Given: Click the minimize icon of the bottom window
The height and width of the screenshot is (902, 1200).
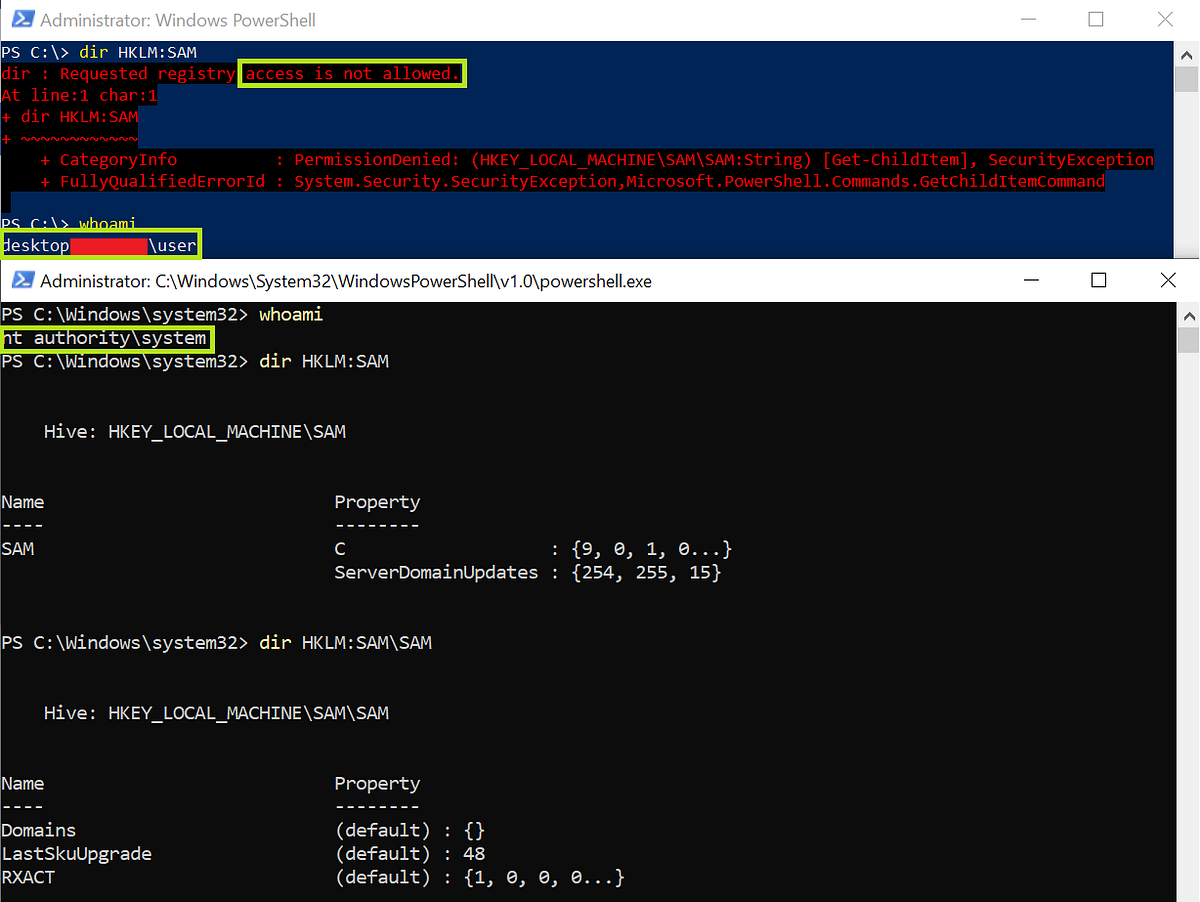Looking at the screenshot, I should (x=1031, y=281).
